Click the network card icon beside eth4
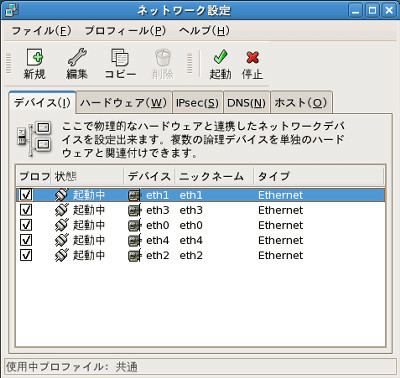The height and width of the screenshot is (378, 400). point(135,240)
